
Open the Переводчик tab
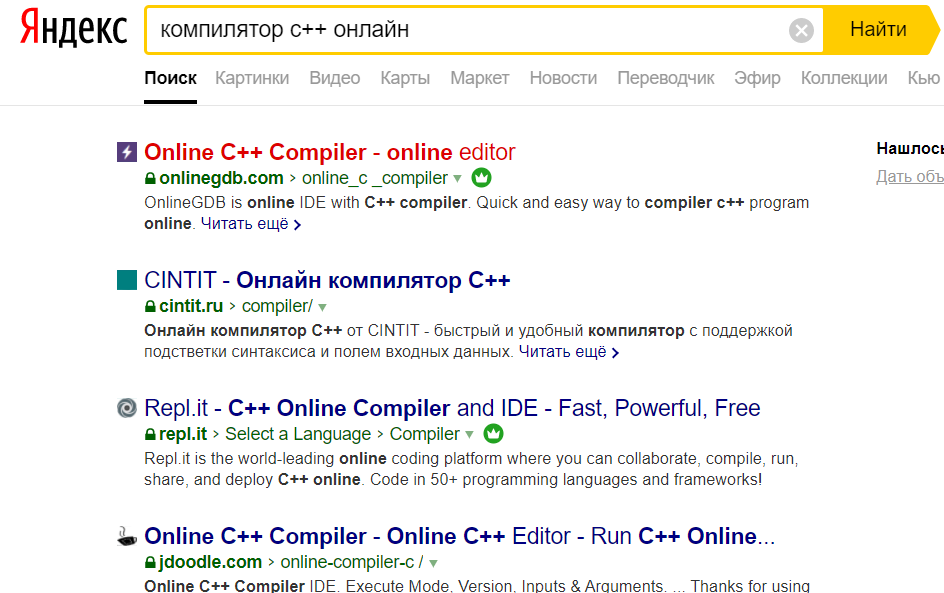666,78
